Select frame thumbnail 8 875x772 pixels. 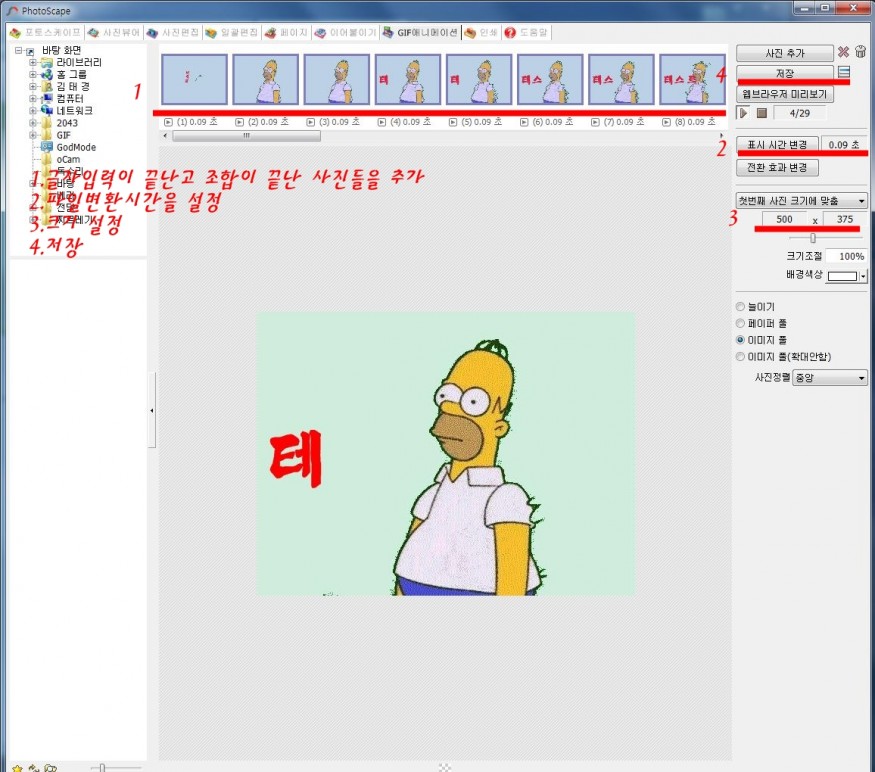coord(693,79)
